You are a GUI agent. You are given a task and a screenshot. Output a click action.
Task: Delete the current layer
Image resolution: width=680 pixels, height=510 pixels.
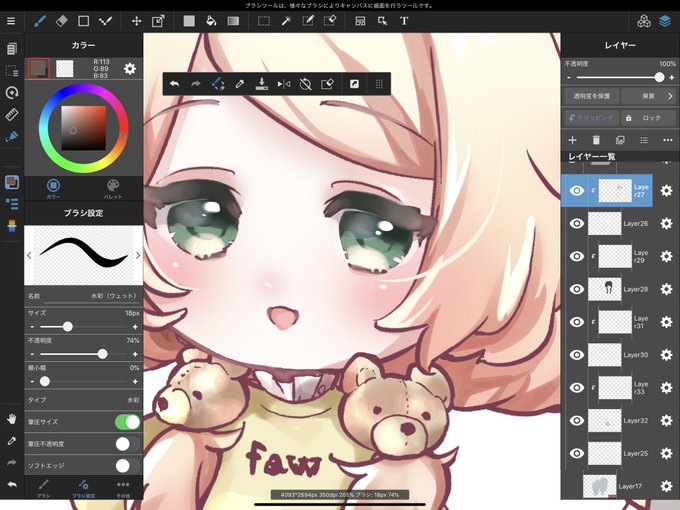coord(596,140)
